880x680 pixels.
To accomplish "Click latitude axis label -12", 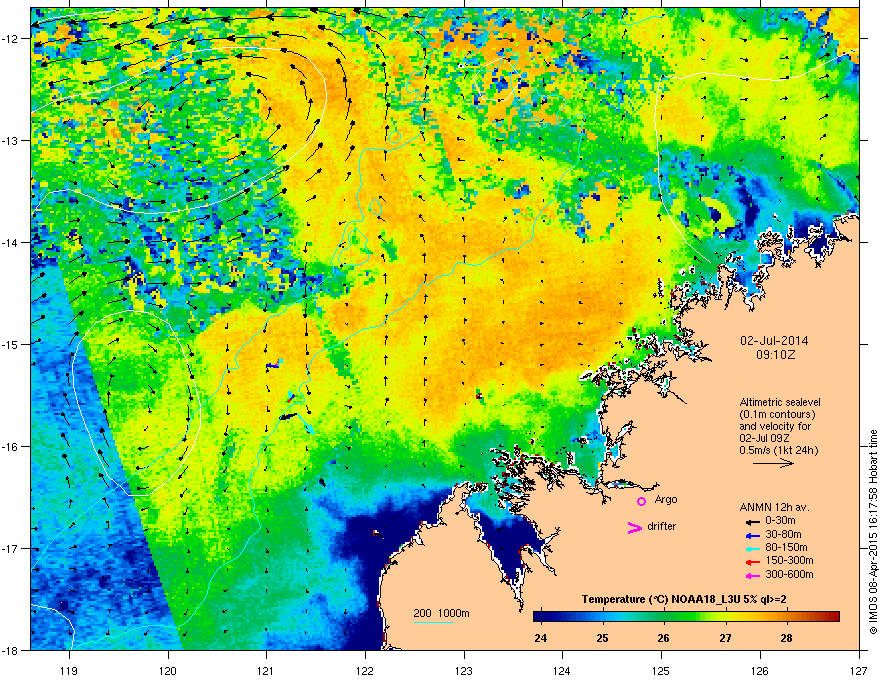I will [x=11, y=39].
